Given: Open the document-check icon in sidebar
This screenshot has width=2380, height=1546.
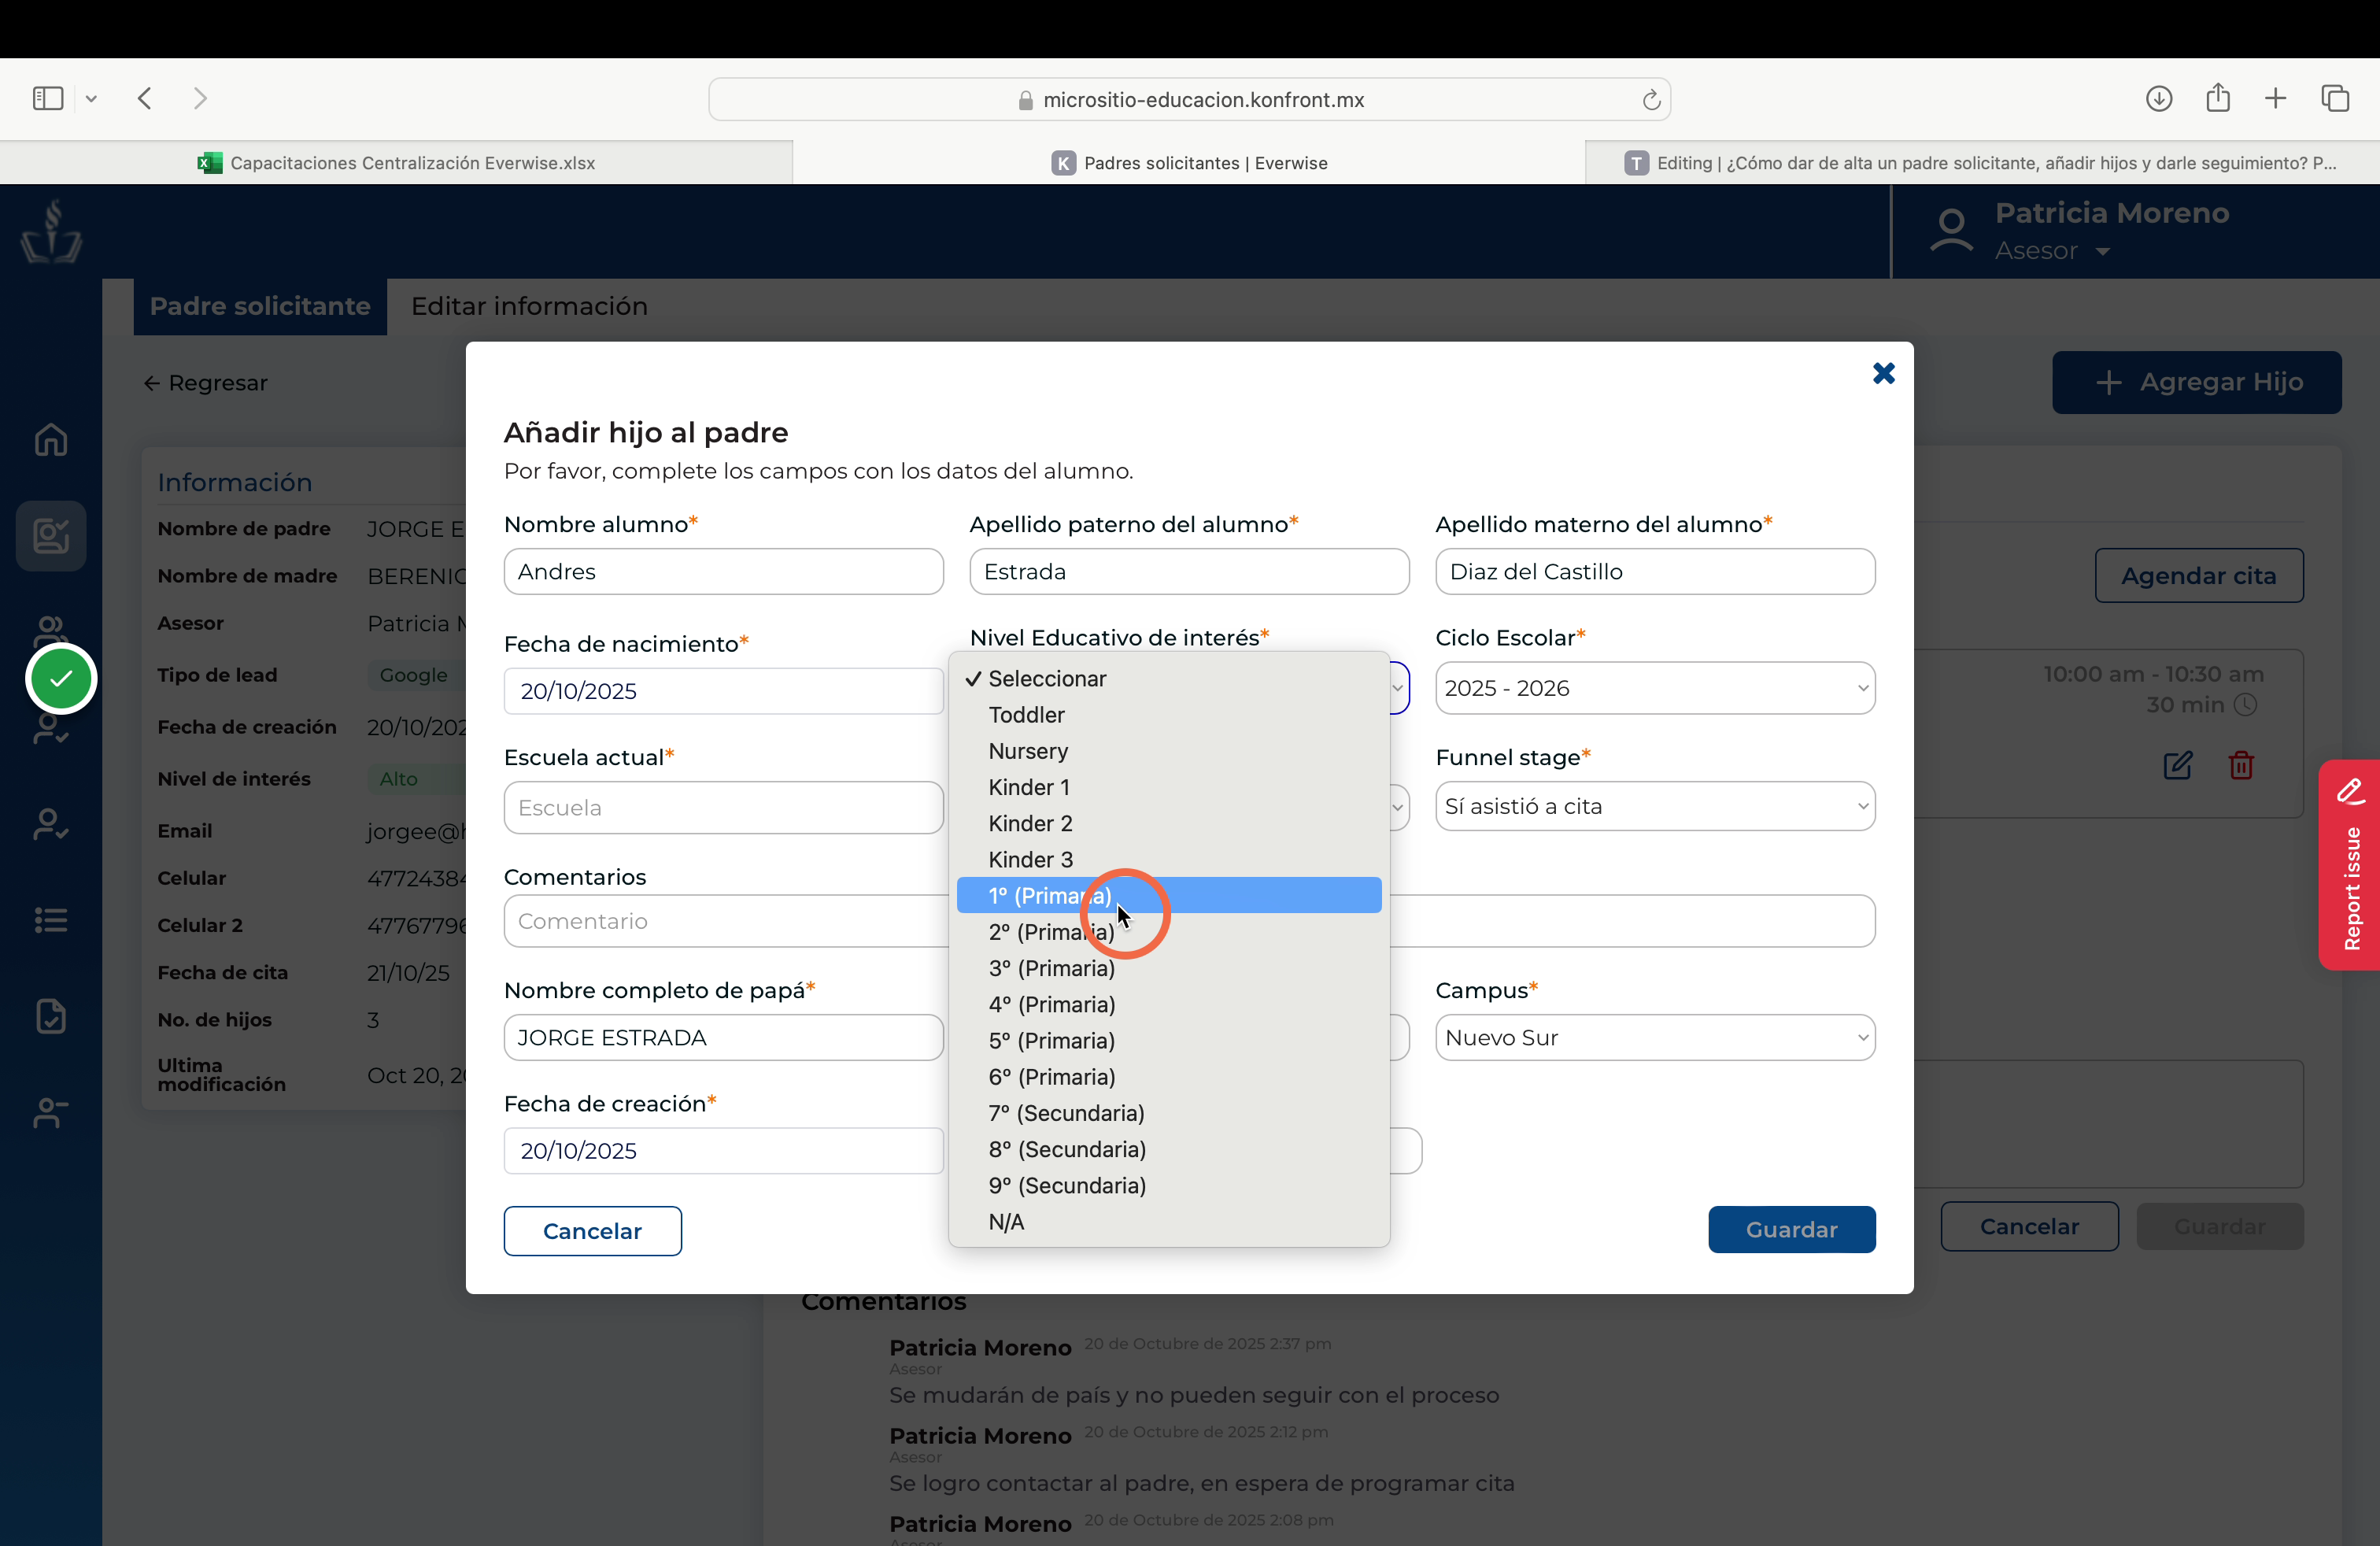Looking at the screenshot, I should click(x=51, y=1016).
